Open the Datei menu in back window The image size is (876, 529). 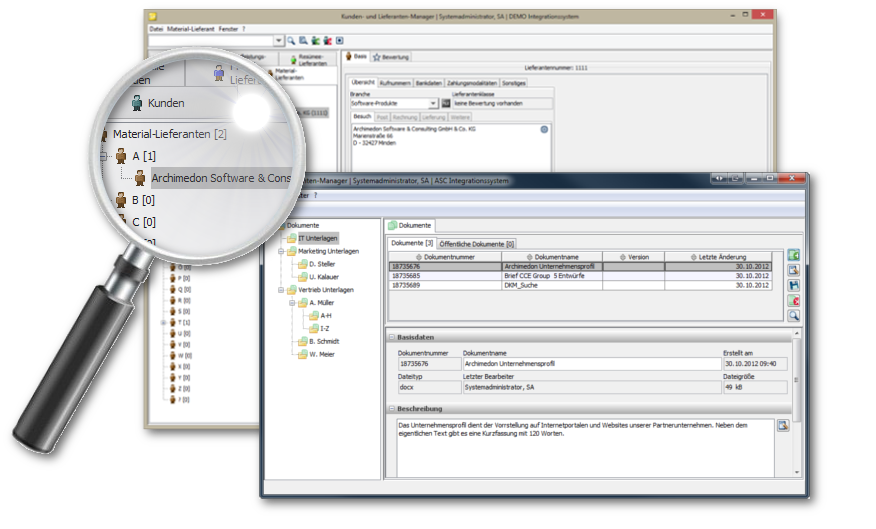pyautogui.click(x=156, y=28)
